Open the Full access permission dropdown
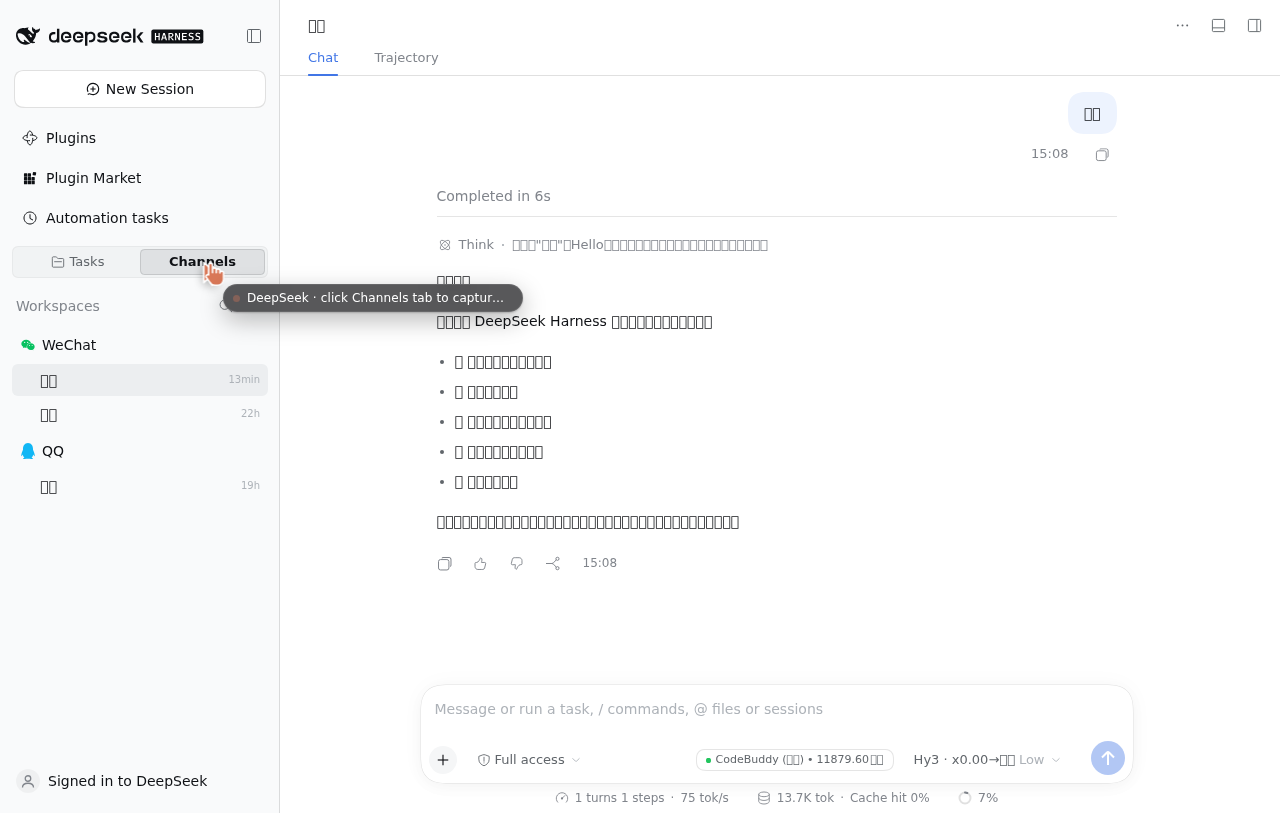Viewport: 1280px width, 813px height. 529,760
